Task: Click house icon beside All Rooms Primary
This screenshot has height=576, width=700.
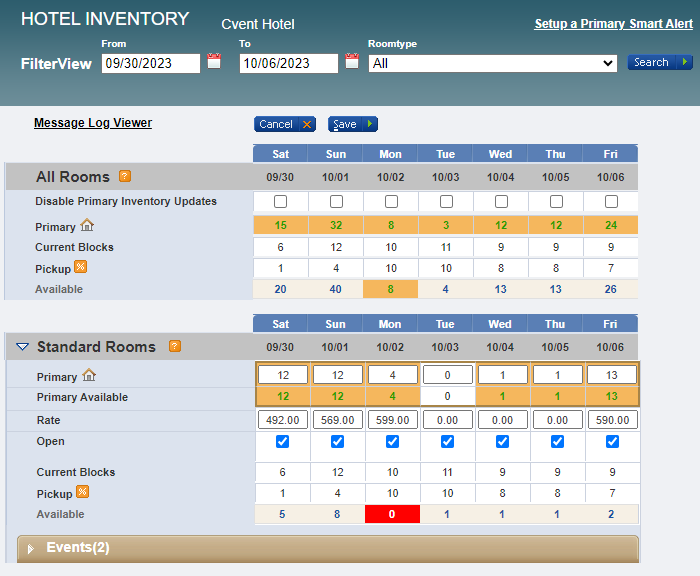Action: (87, 226)
